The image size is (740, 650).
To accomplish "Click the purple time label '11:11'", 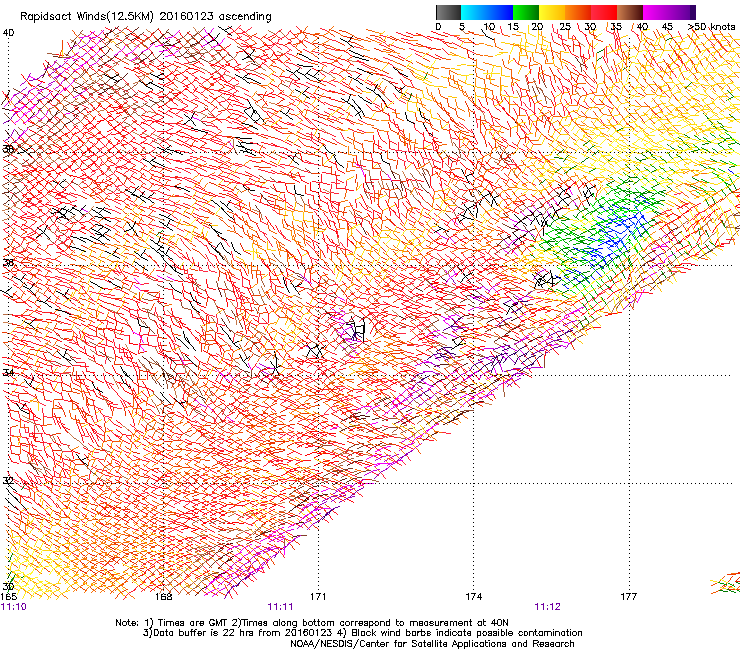I will tap(280, 607).
